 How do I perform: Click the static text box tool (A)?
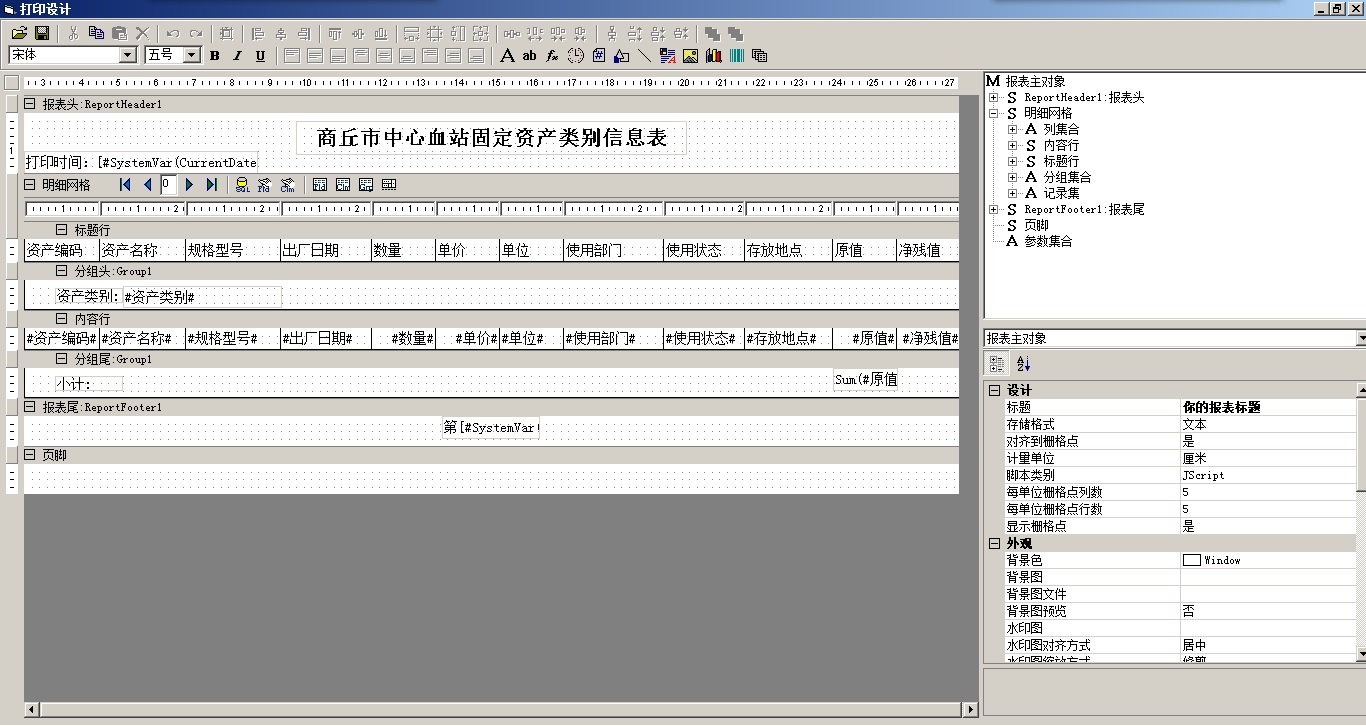(x=507, y=56)
